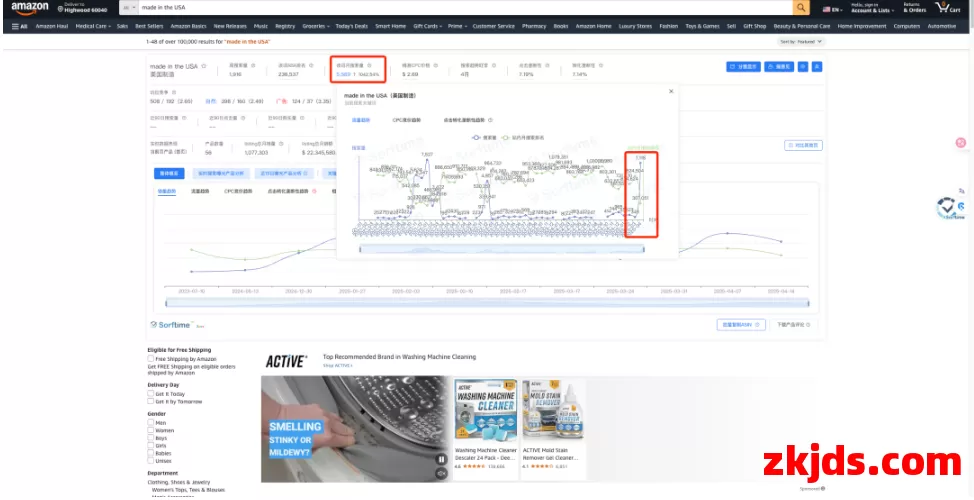
Task: Open Amazon Haul in nav bar
Action: 52,27
